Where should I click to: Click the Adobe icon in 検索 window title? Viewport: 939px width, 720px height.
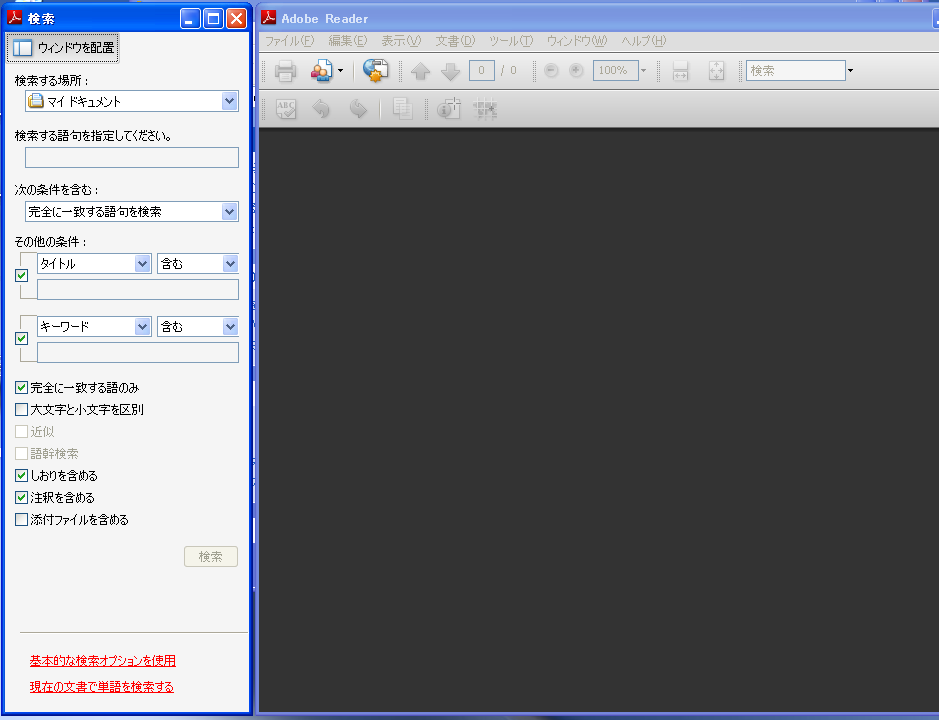14,18
